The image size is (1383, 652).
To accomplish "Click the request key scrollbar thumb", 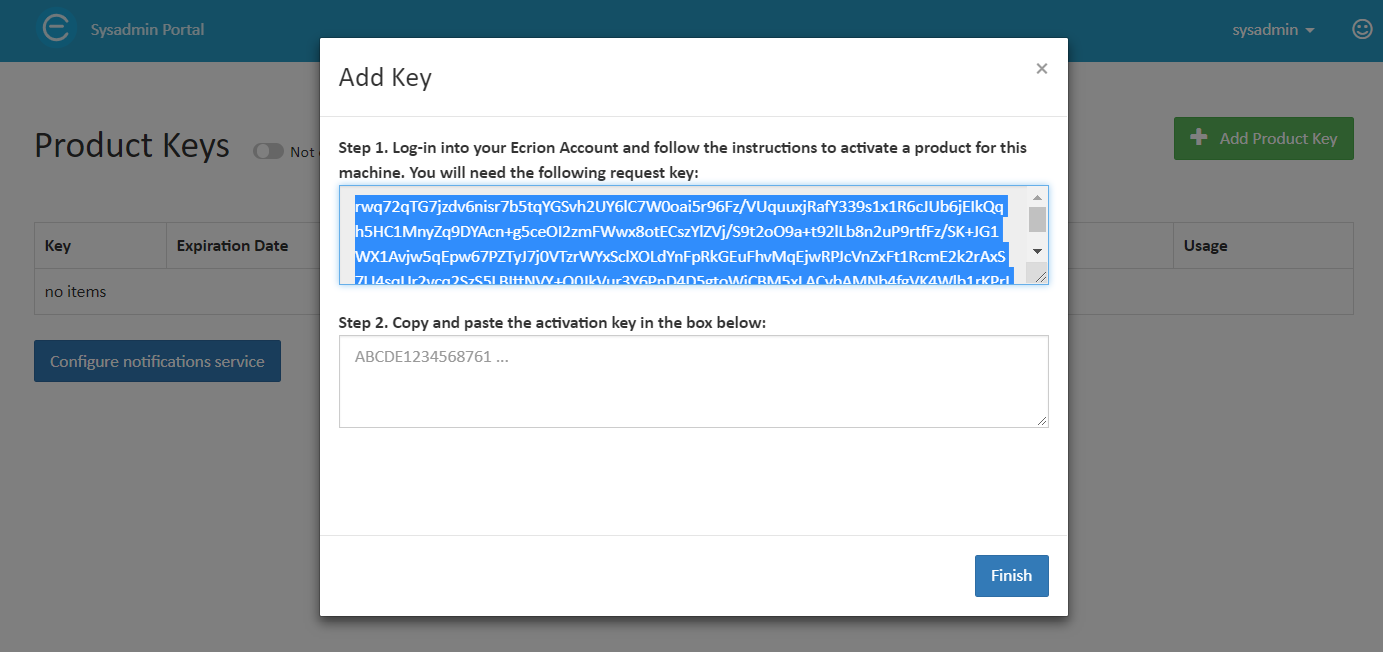I will tap(1037, 219).
